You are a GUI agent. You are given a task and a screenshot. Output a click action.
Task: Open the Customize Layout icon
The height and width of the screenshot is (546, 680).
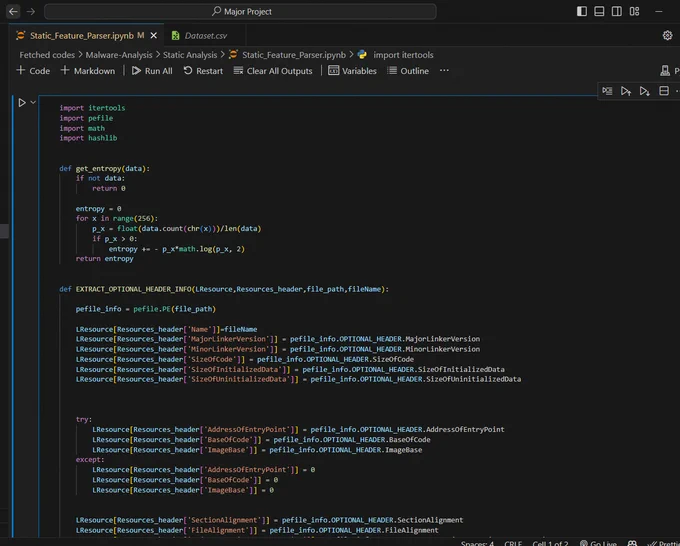(x=634, y=11)
